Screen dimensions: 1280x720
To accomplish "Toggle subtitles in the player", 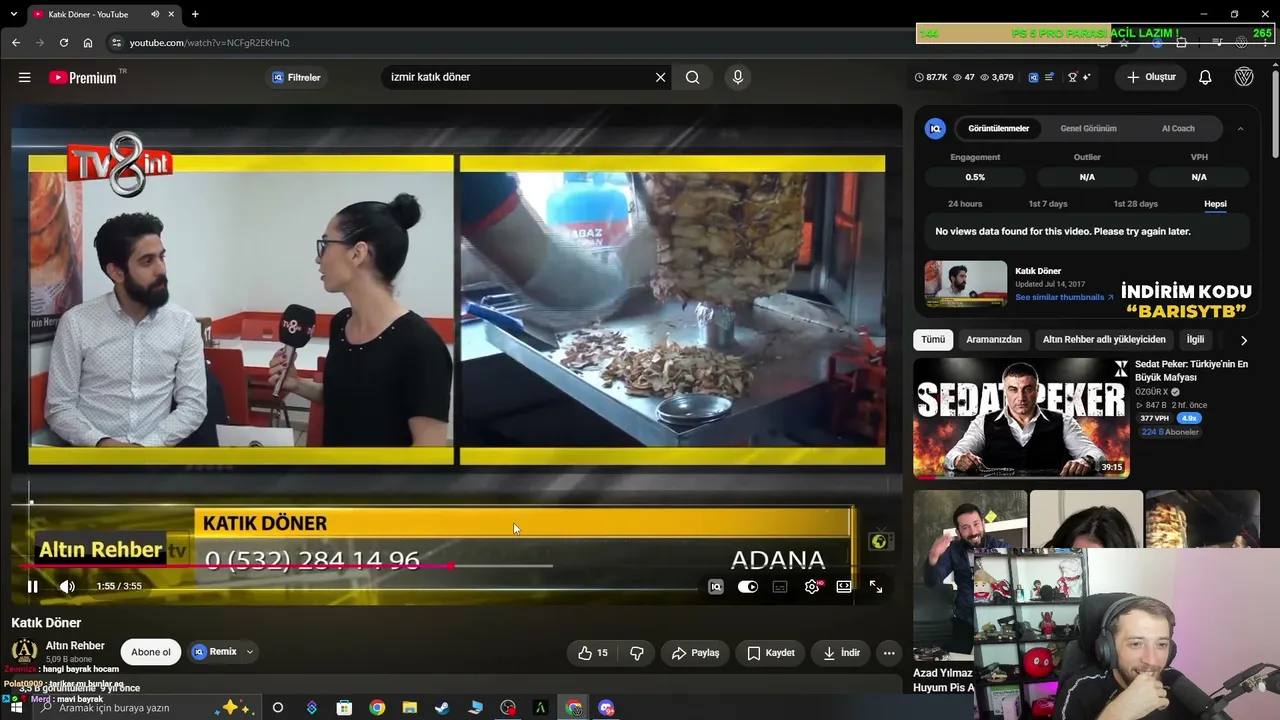I will 780,587.
